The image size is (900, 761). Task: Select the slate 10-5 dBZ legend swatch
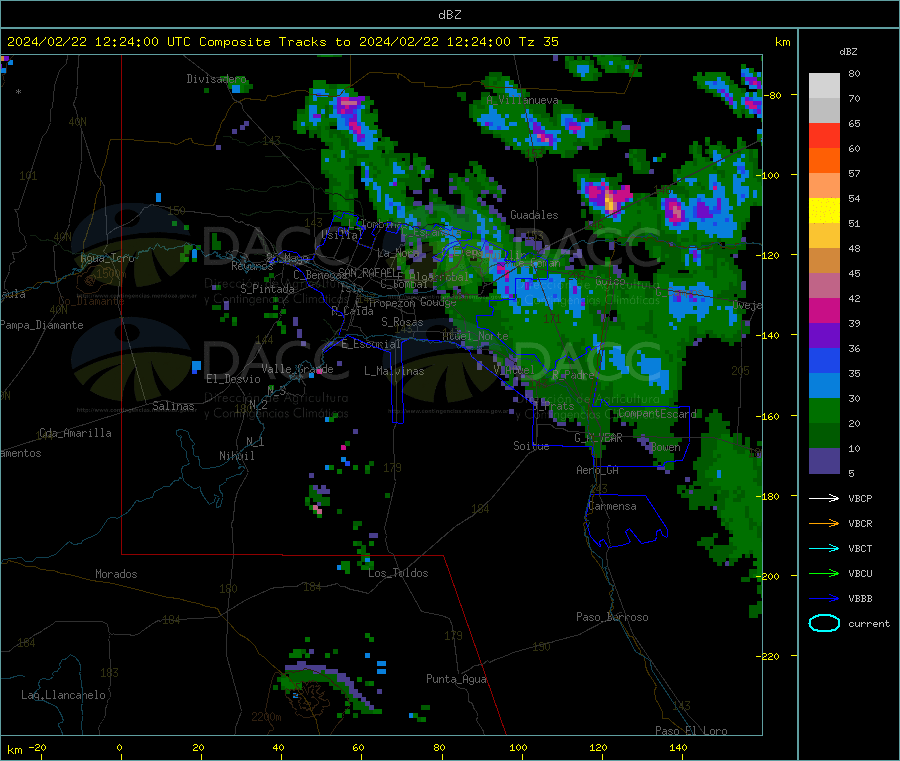824,461
